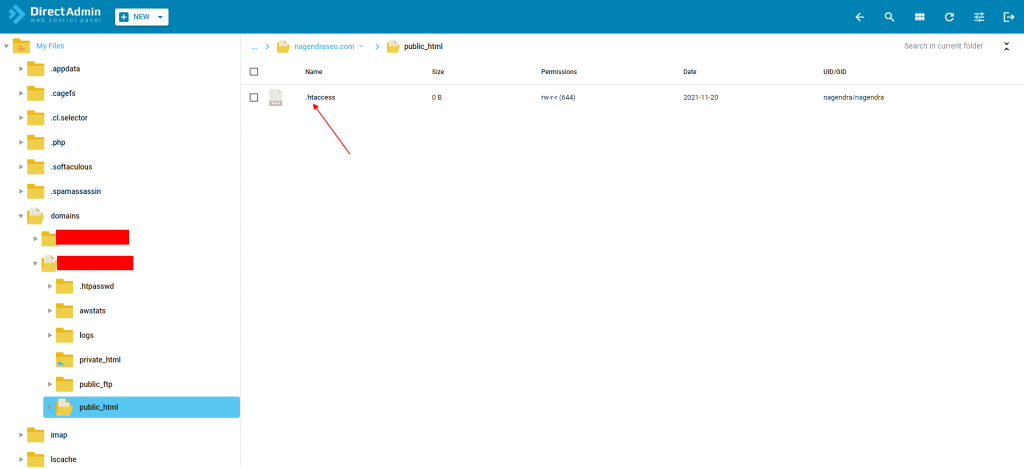Click the 0 B size cell

[437, 97]
